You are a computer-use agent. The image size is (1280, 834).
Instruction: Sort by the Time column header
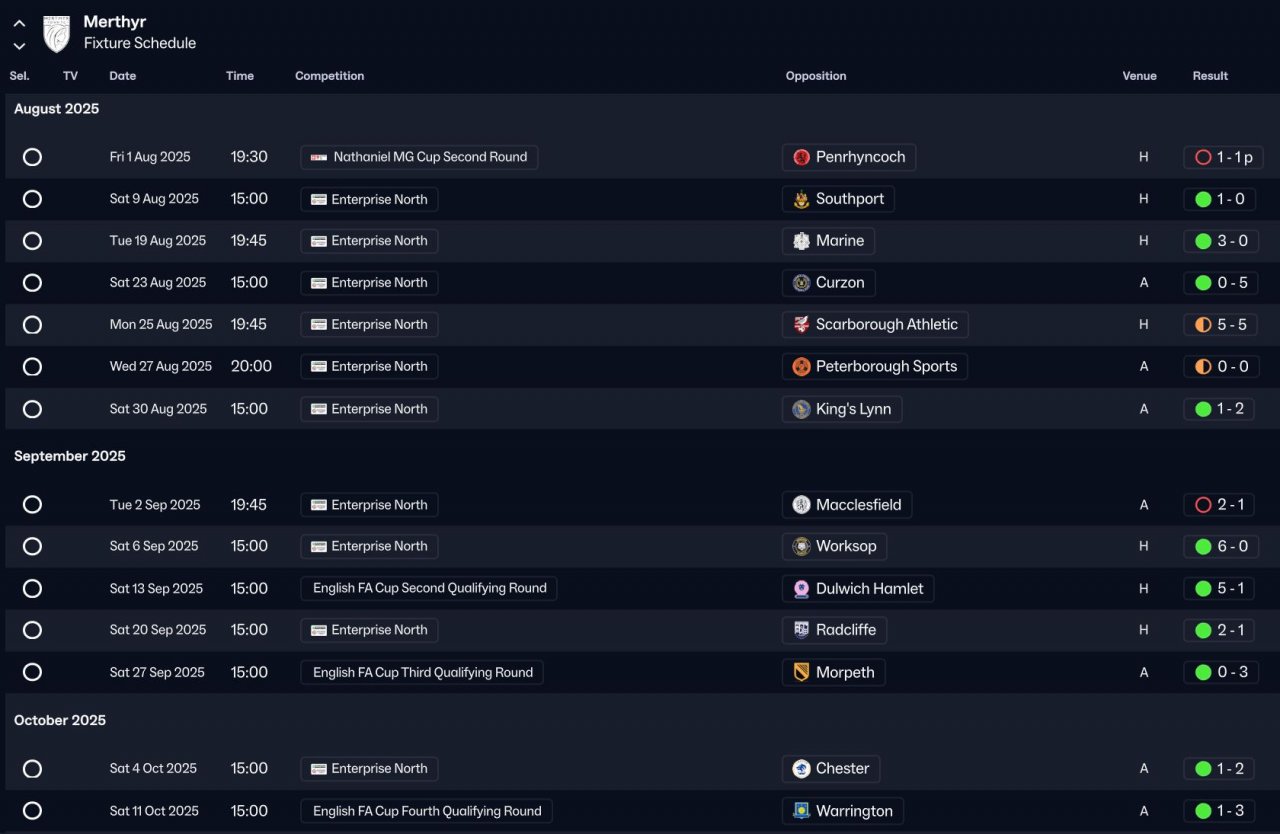click(240, 76)
